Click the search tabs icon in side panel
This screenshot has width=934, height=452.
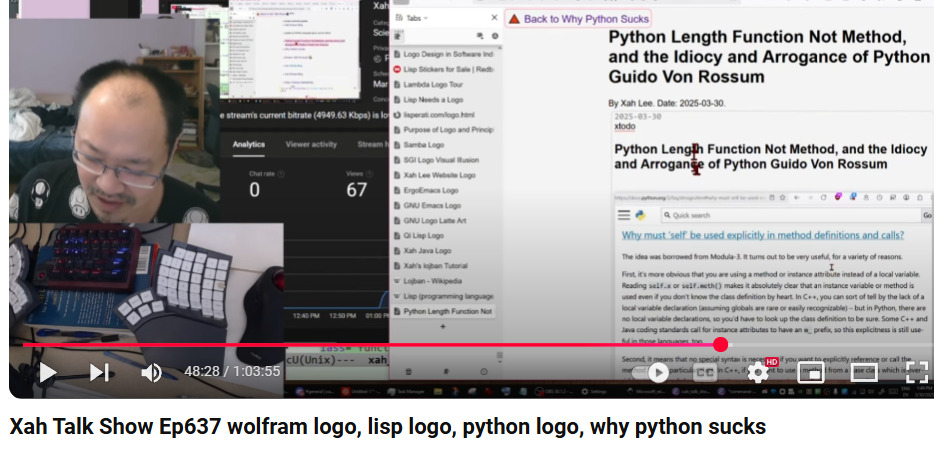tap(480, 36)
